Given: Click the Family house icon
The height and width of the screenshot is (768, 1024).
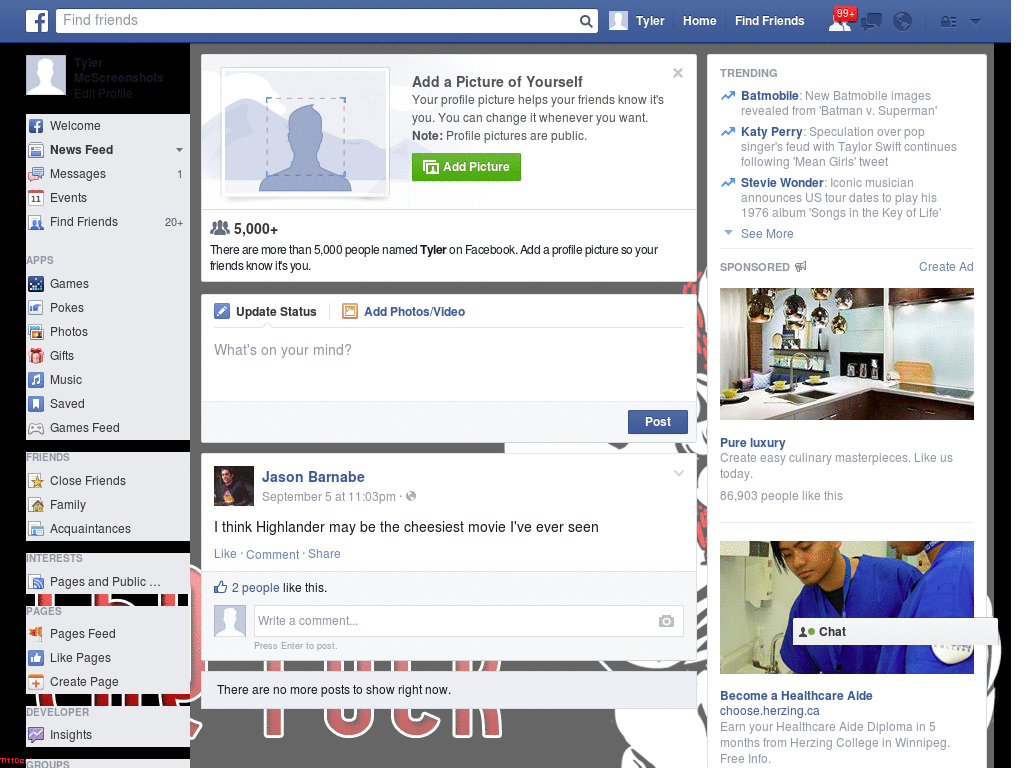Looking at the screenshot, I should 36,505.
